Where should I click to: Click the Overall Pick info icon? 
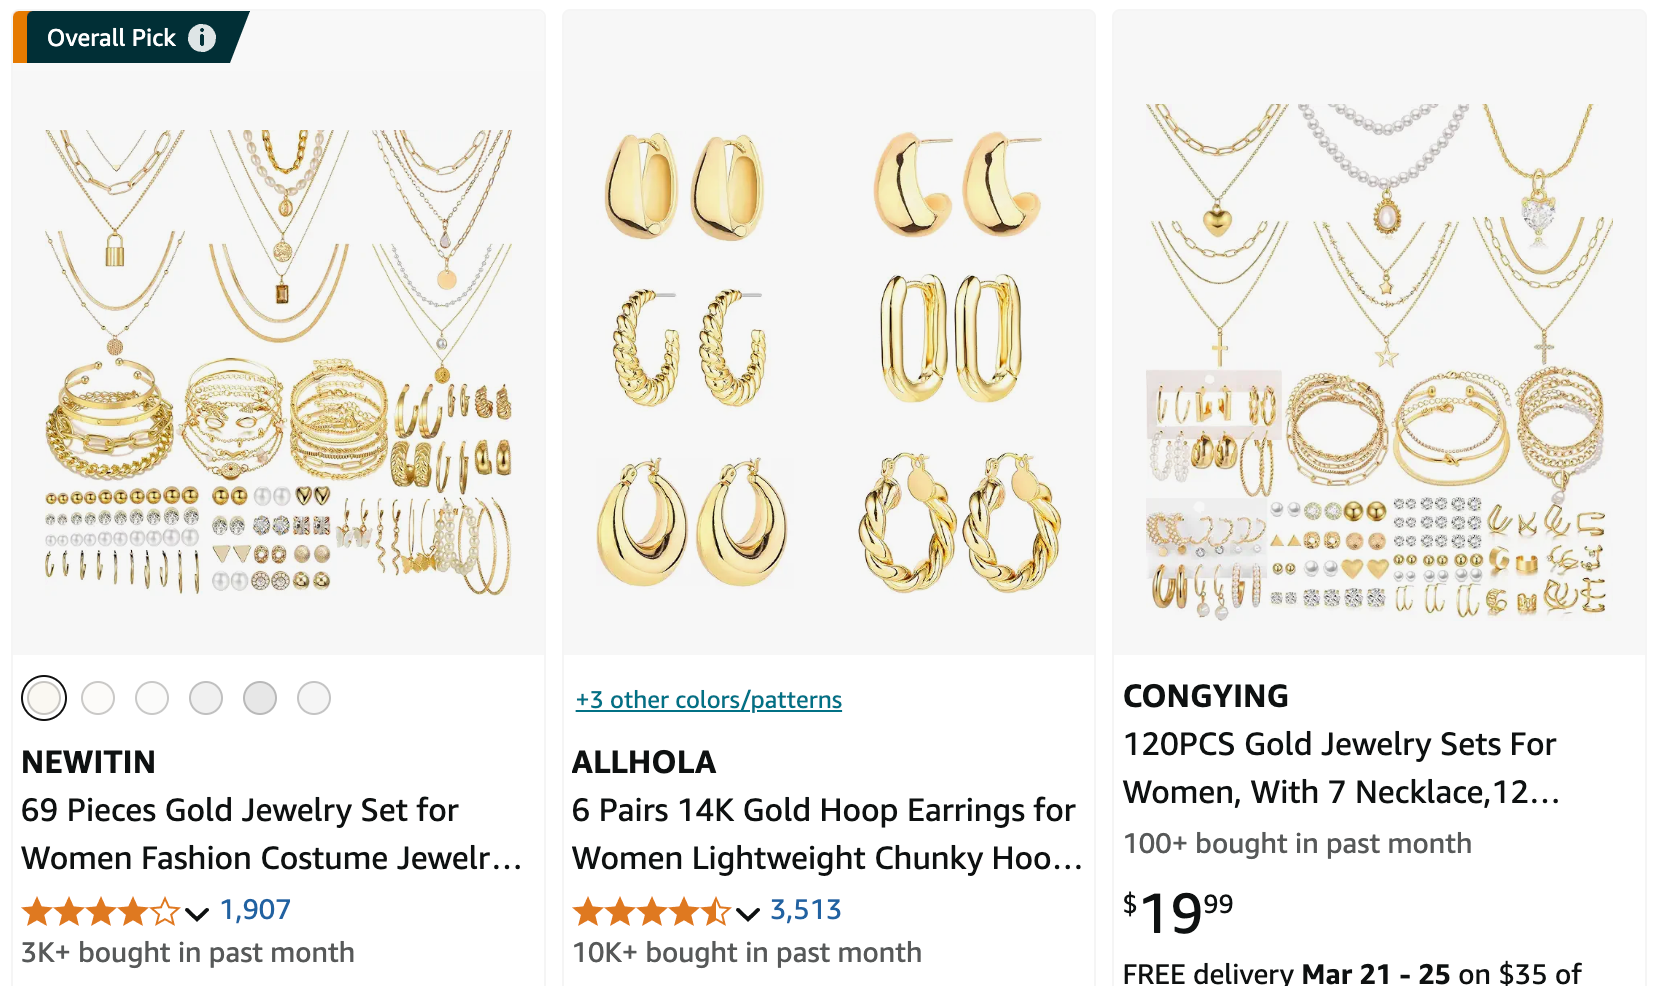[203, 37]
